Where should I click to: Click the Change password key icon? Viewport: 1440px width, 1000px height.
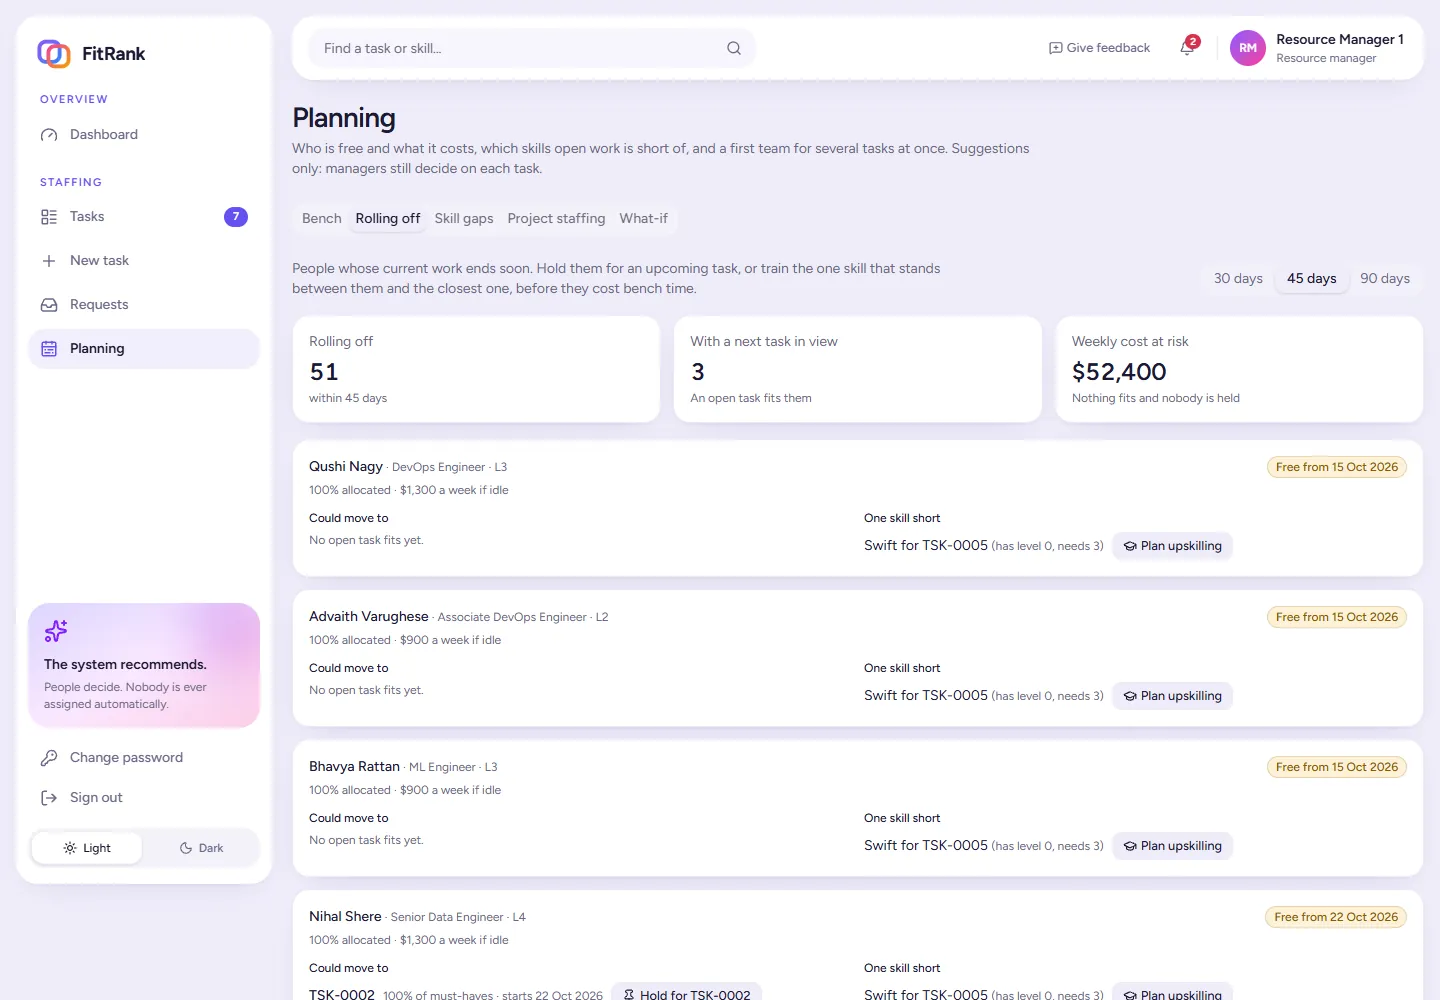49,758
